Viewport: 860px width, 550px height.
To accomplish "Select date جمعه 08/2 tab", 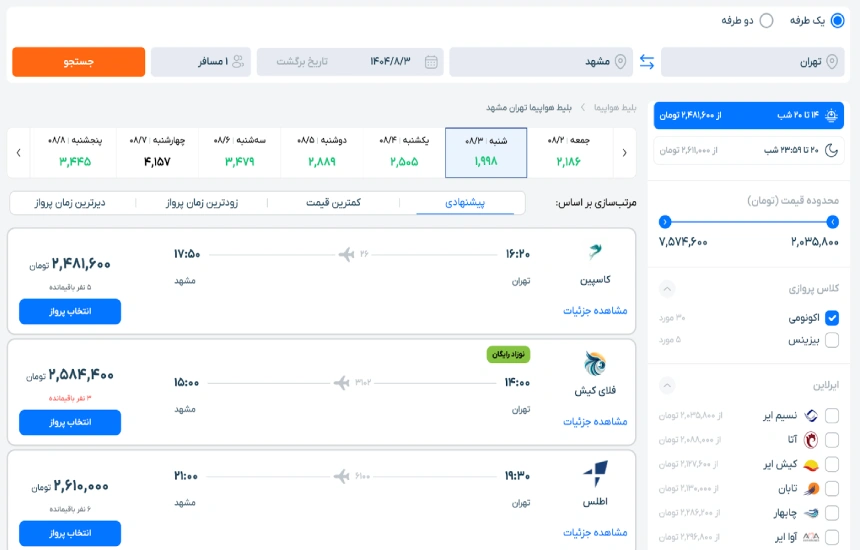I will pyautogui.click(x=568, y=152).
